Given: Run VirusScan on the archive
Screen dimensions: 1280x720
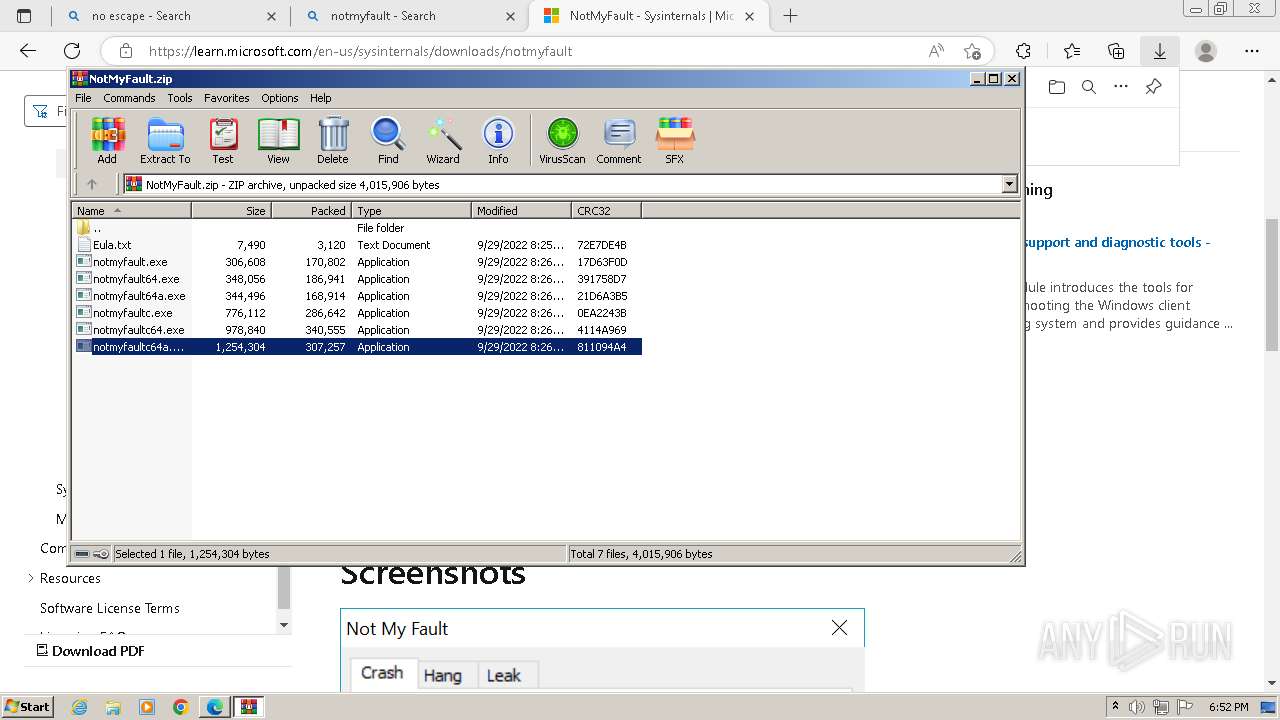Looking at the screenshot, I should coord(562,141).
